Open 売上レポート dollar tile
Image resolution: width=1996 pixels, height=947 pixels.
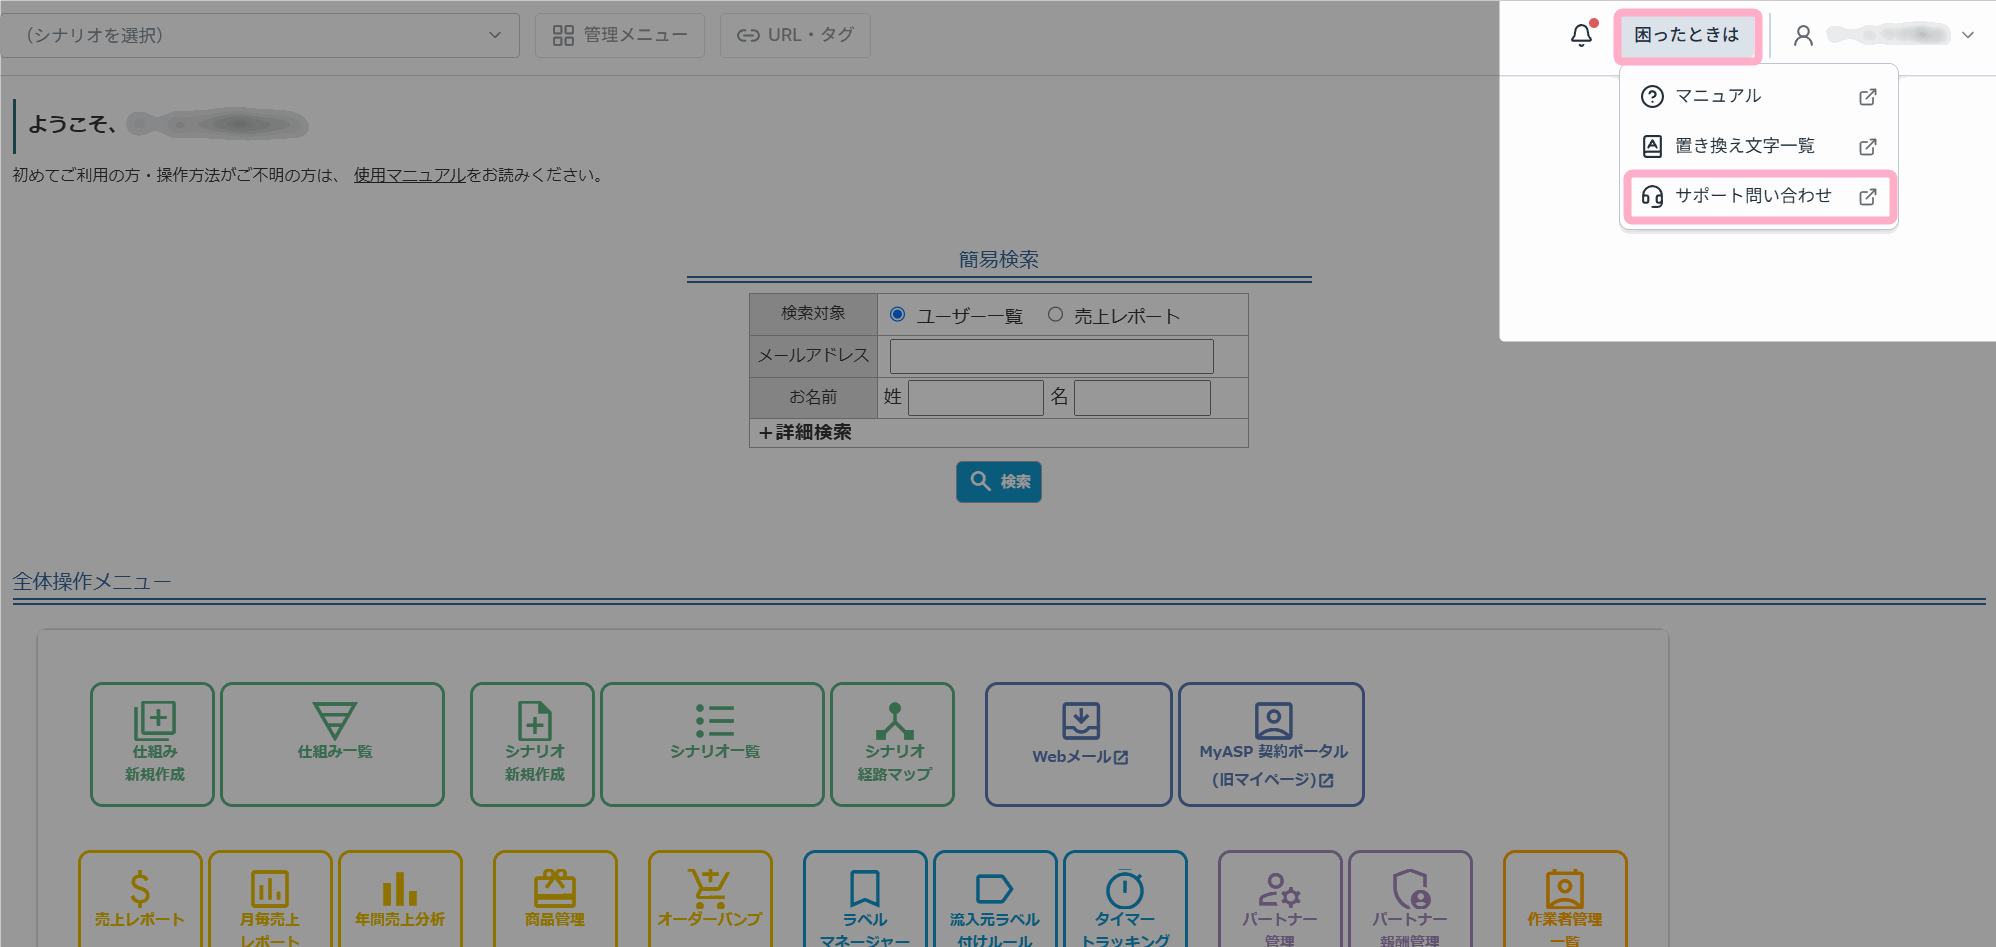pyautogui.click(x=140, y=899)
